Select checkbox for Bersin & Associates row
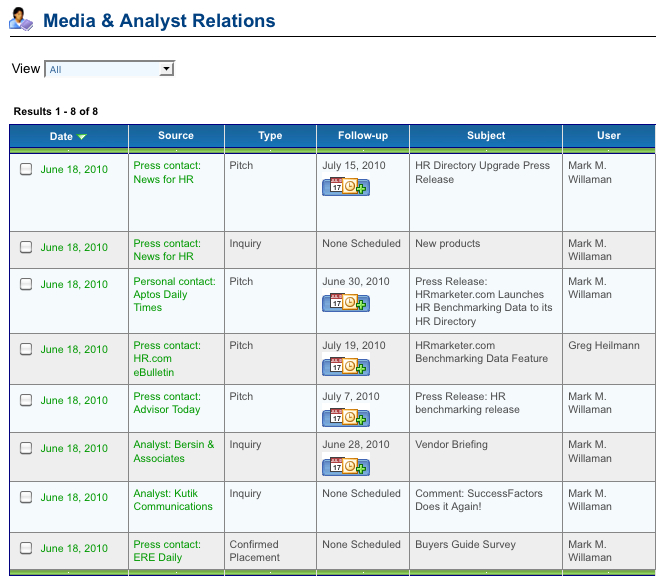This screenshot has height=584, width=656. point(26,448)
